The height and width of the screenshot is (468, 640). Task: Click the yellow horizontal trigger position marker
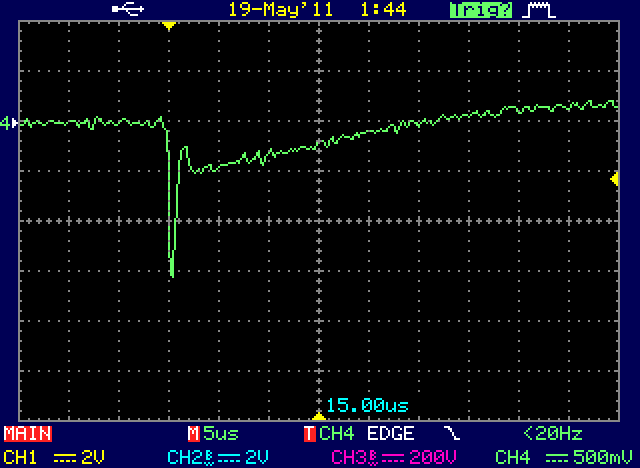(x=169, y=26)
